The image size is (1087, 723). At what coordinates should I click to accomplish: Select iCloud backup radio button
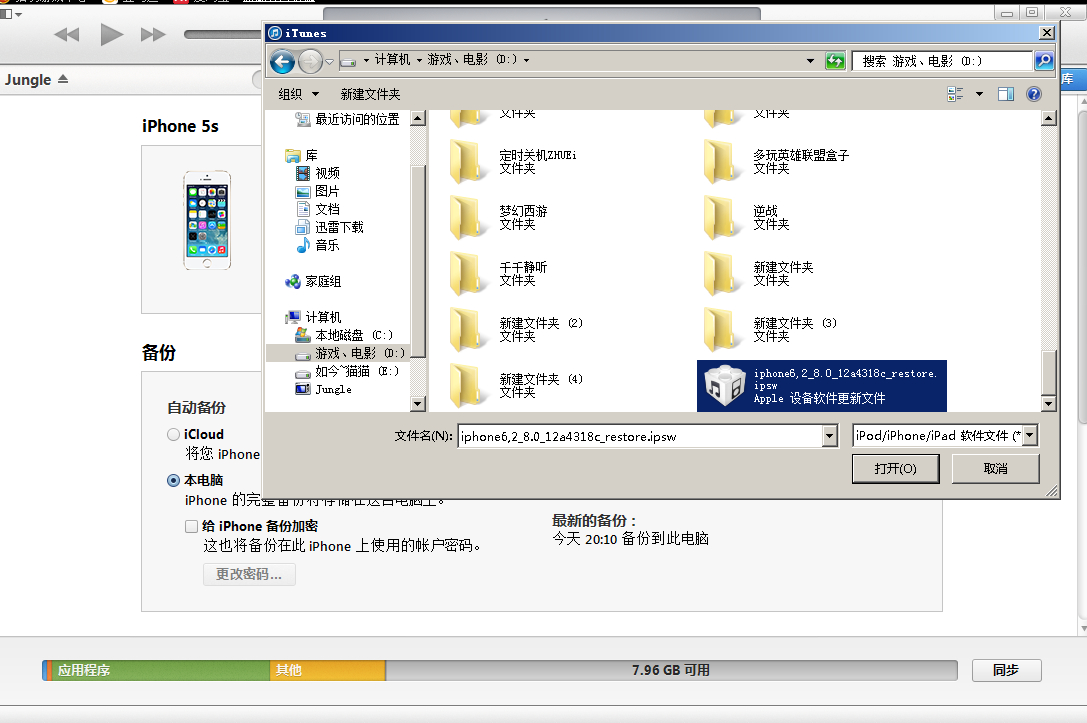(x=173, y=435)
